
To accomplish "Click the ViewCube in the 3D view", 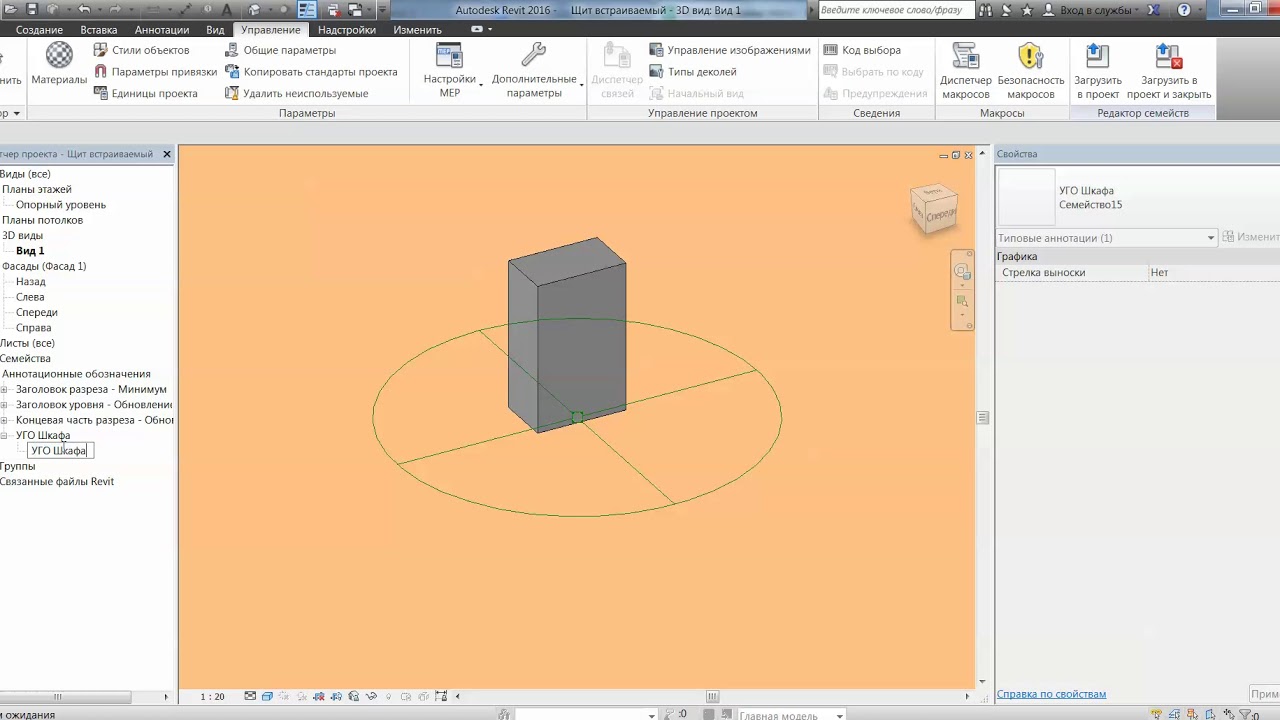I will click(934, 209).
